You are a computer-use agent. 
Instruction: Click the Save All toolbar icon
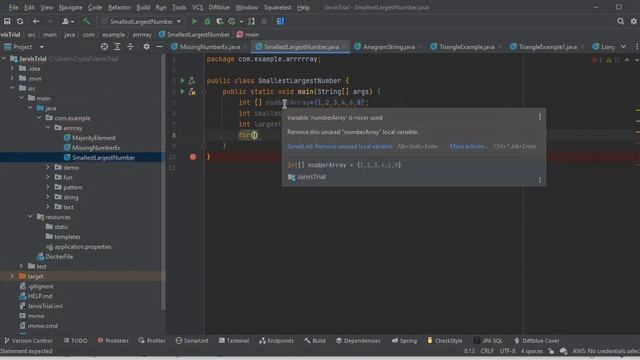[x=7, y=21]
